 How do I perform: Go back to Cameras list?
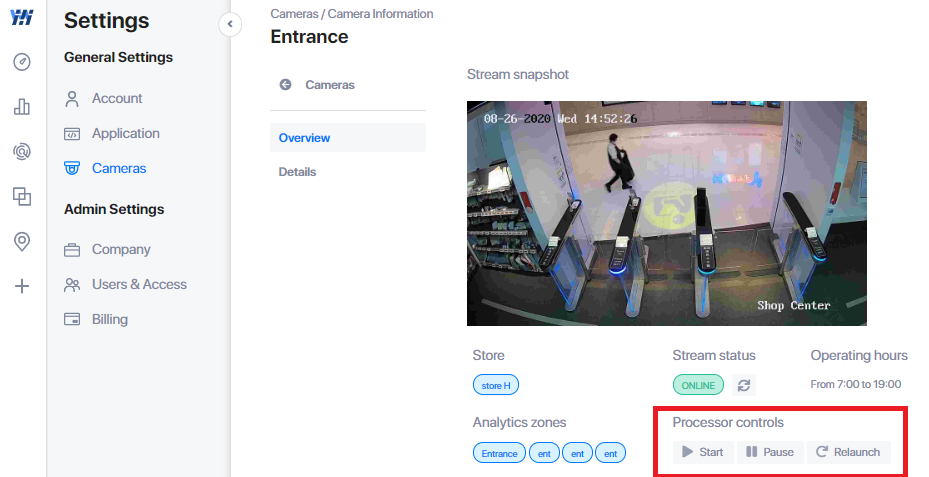[x=330, y=85]
